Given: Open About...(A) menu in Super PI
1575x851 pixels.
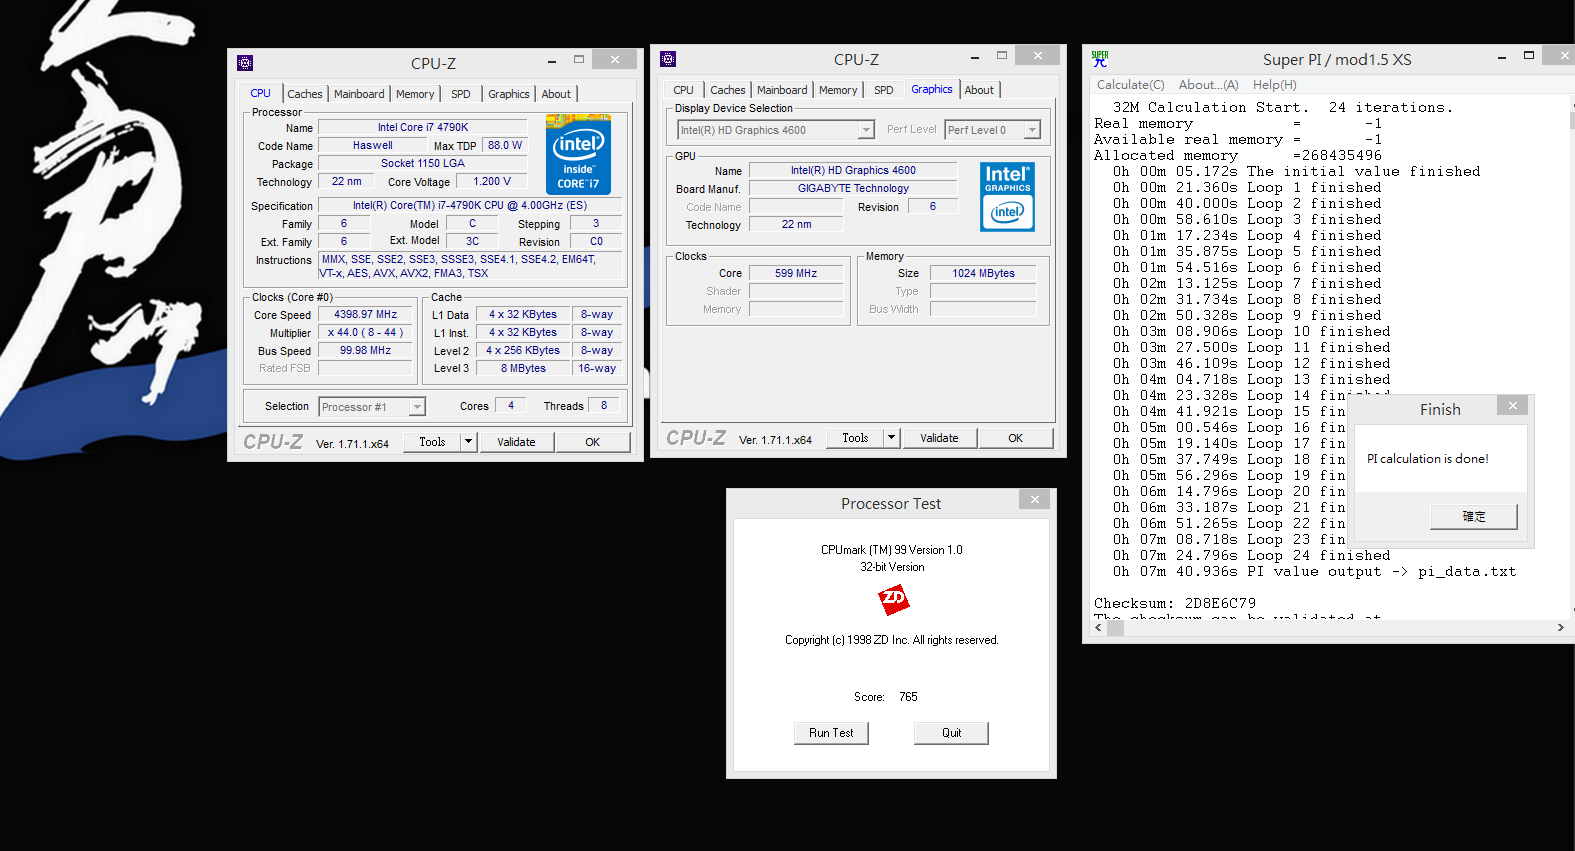Looking at the screenshot, I should tap(1208, 85).
